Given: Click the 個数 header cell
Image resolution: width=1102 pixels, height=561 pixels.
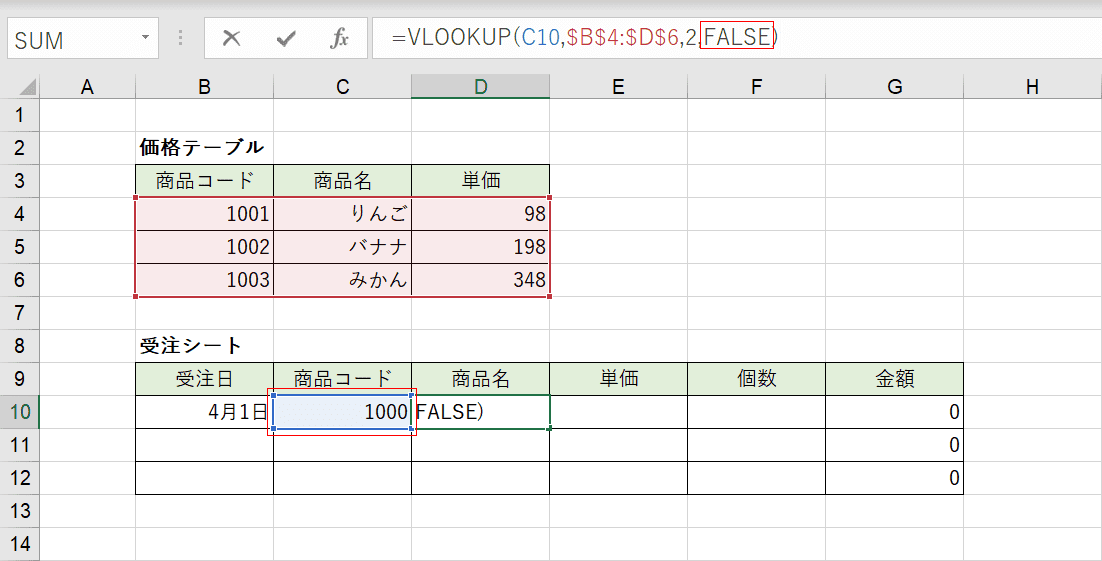Looking at the screenshot, I should pos(756,379).
